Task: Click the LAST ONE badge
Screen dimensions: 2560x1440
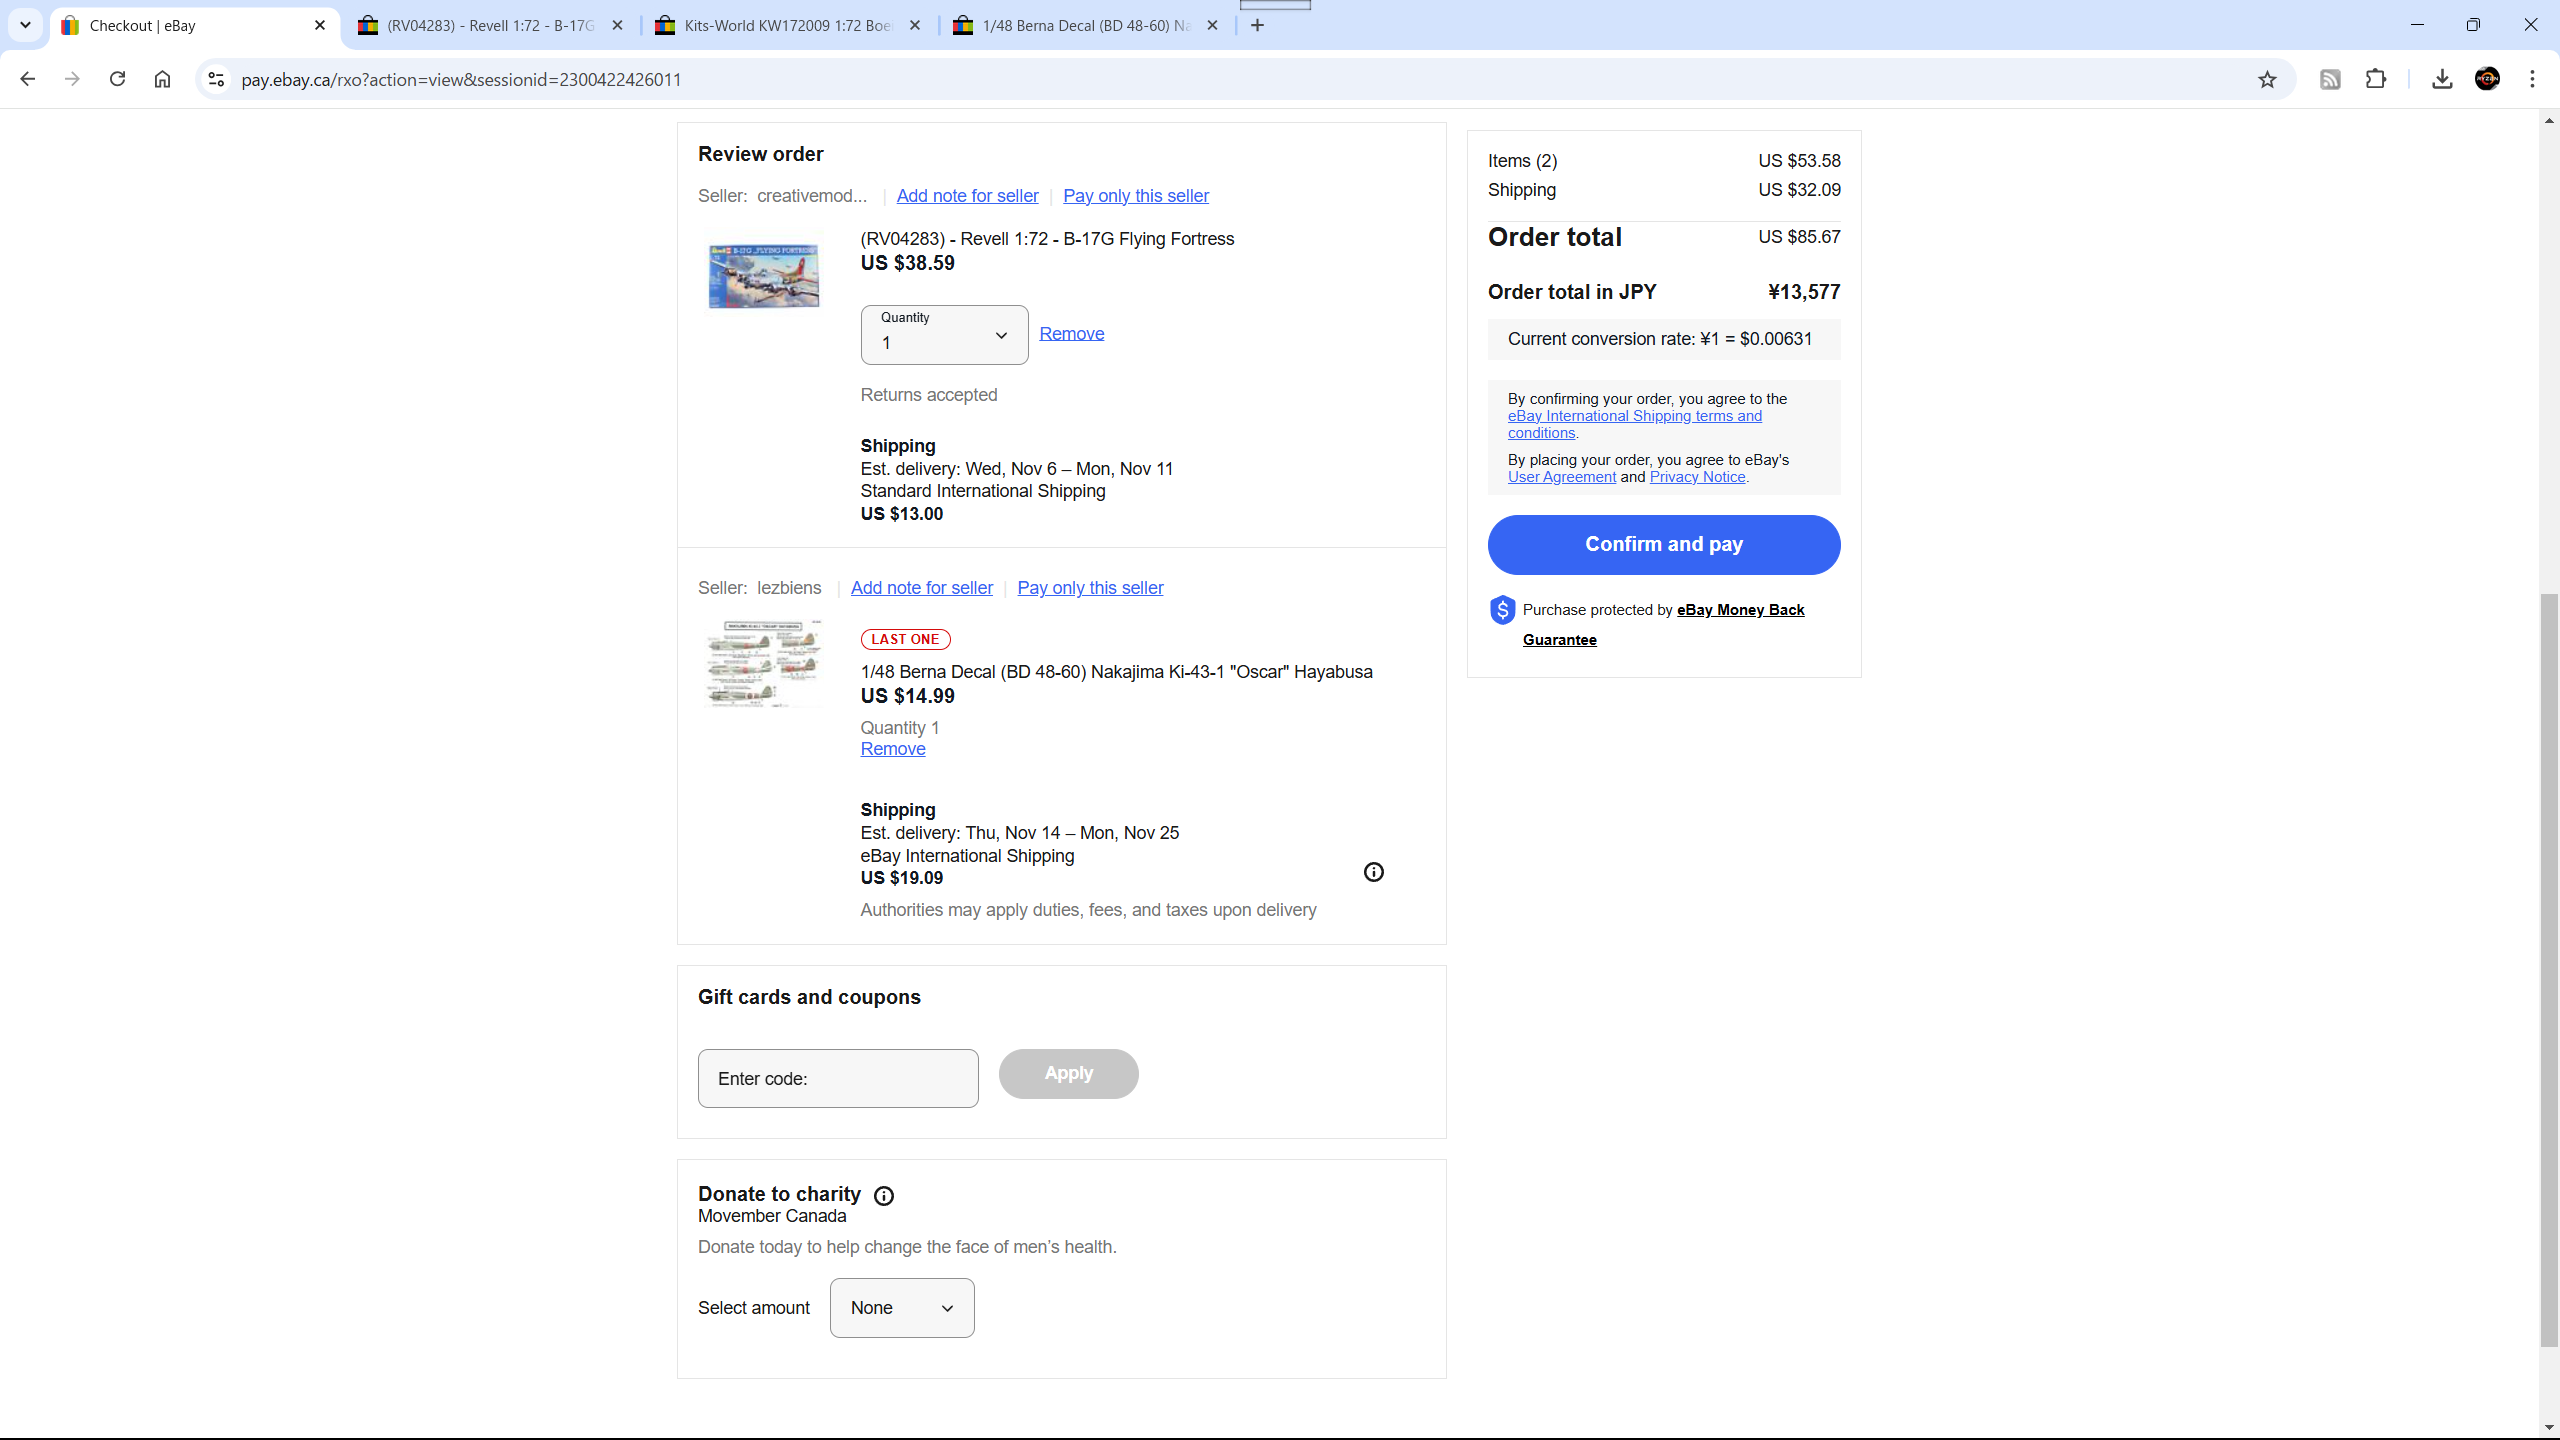Action: coord(905,639)
